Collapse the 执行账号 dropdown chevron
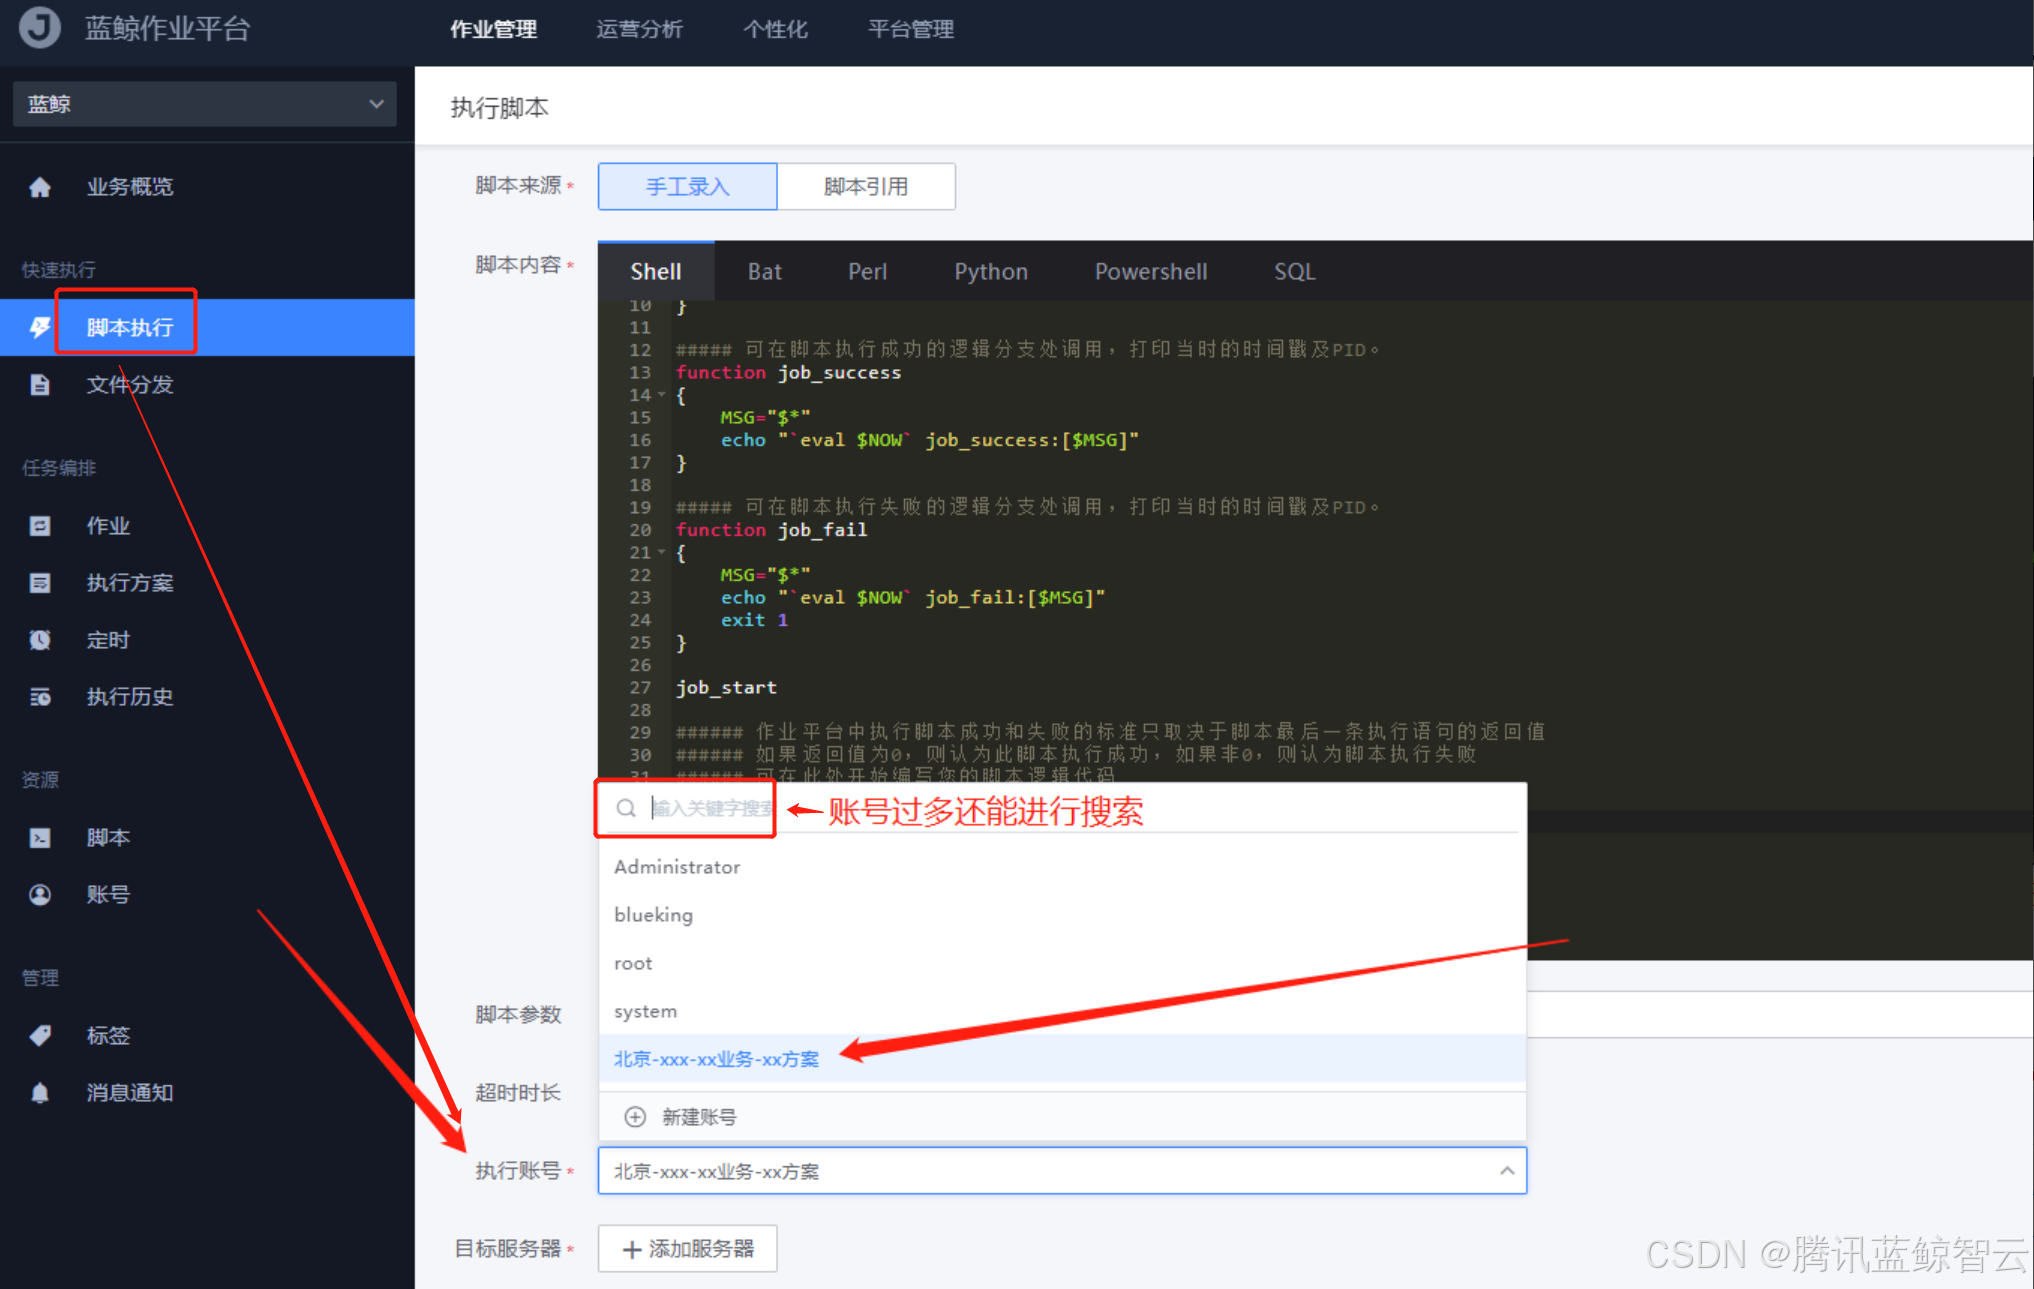 coord(1507,1171)
